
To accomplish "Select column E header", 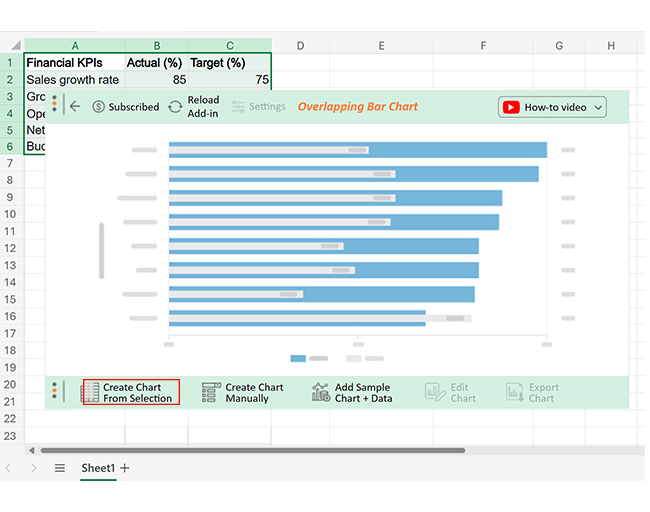I will pos(381,46).
